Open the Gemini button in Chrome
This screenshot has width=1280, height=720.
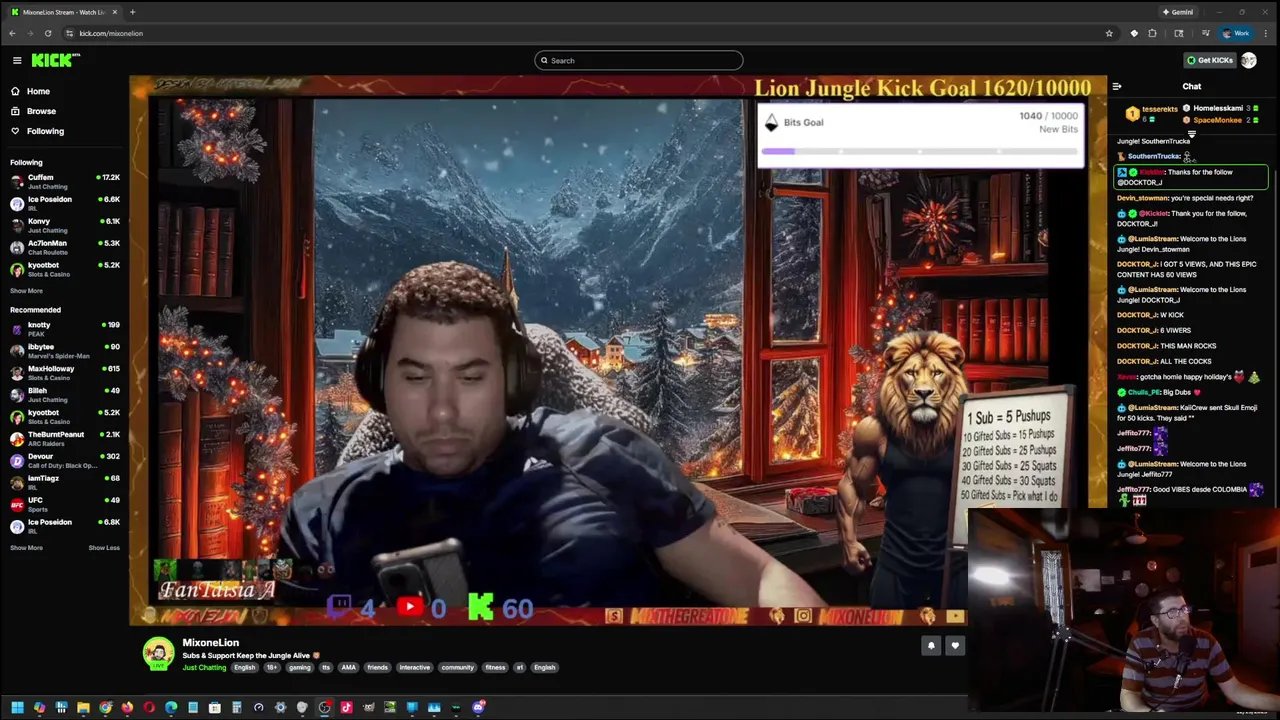point(1178,12)
